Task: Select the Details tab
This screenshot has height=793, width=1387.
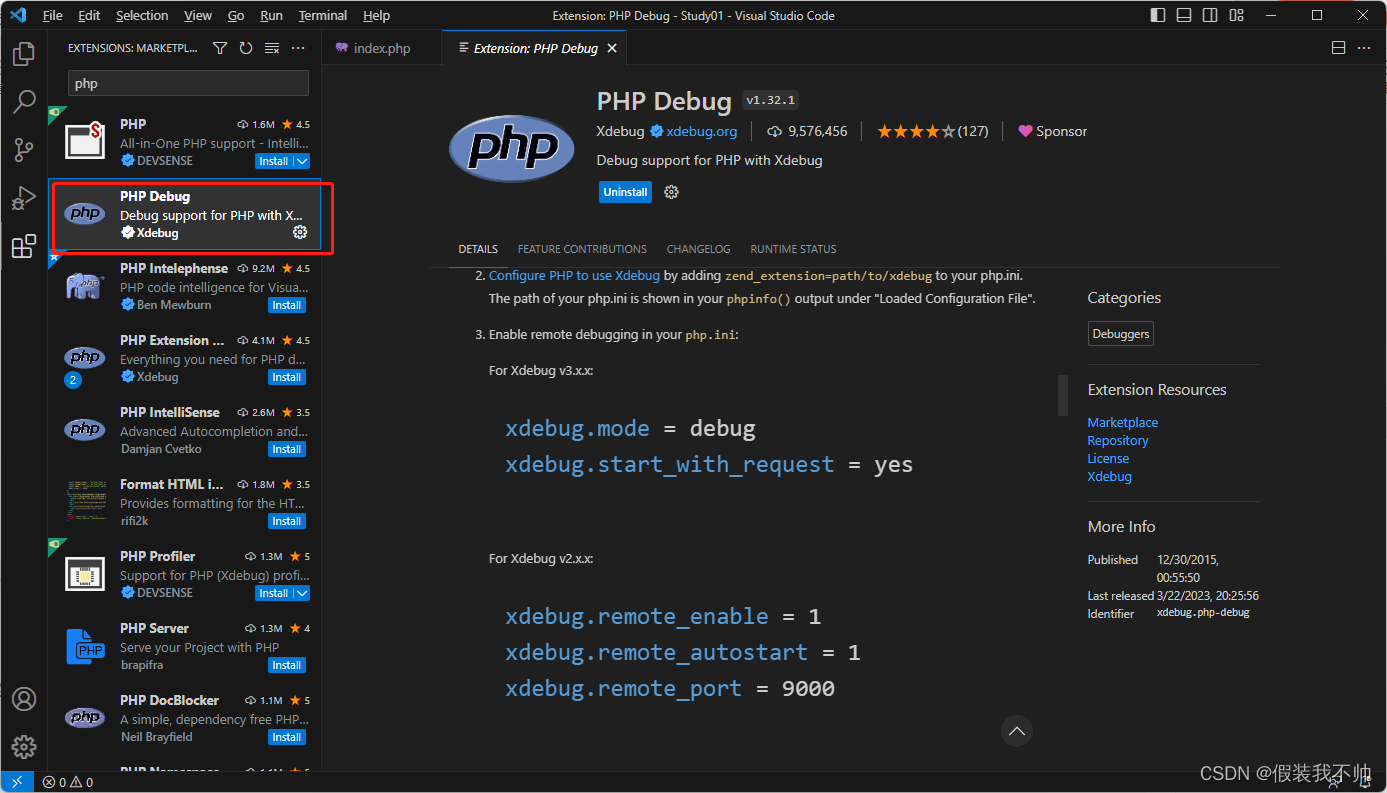Action: click(478, 249)
